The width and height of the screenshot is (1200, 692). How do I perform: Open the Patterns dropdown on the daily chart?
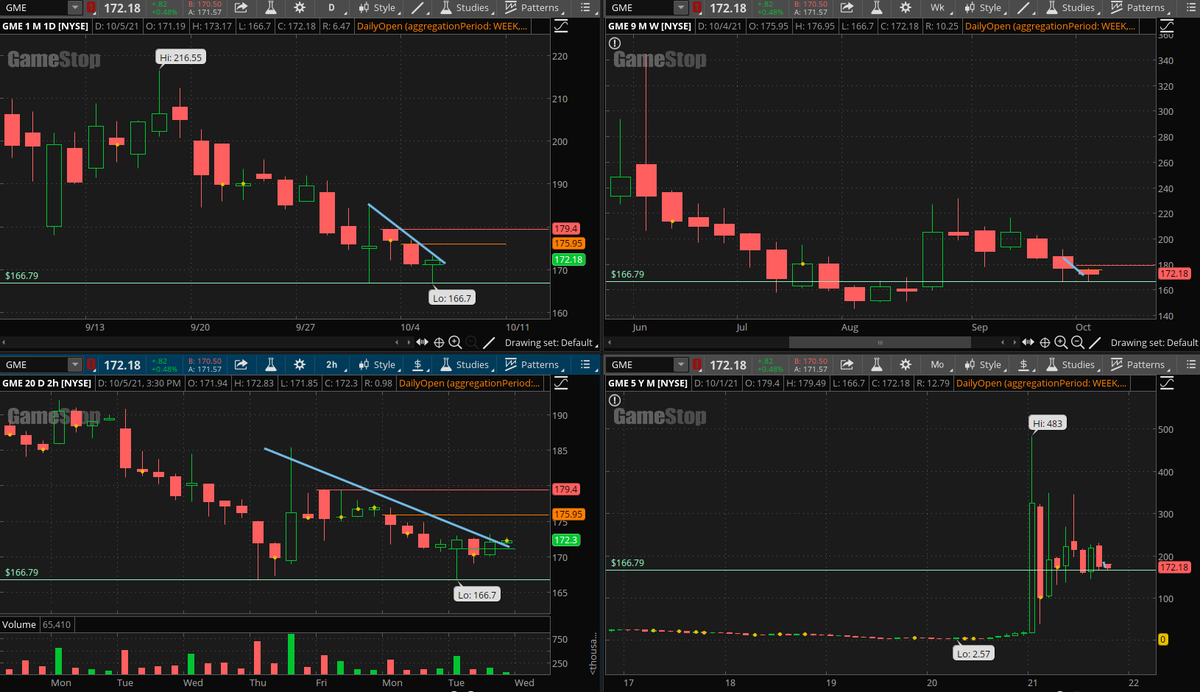click(533, 8)
